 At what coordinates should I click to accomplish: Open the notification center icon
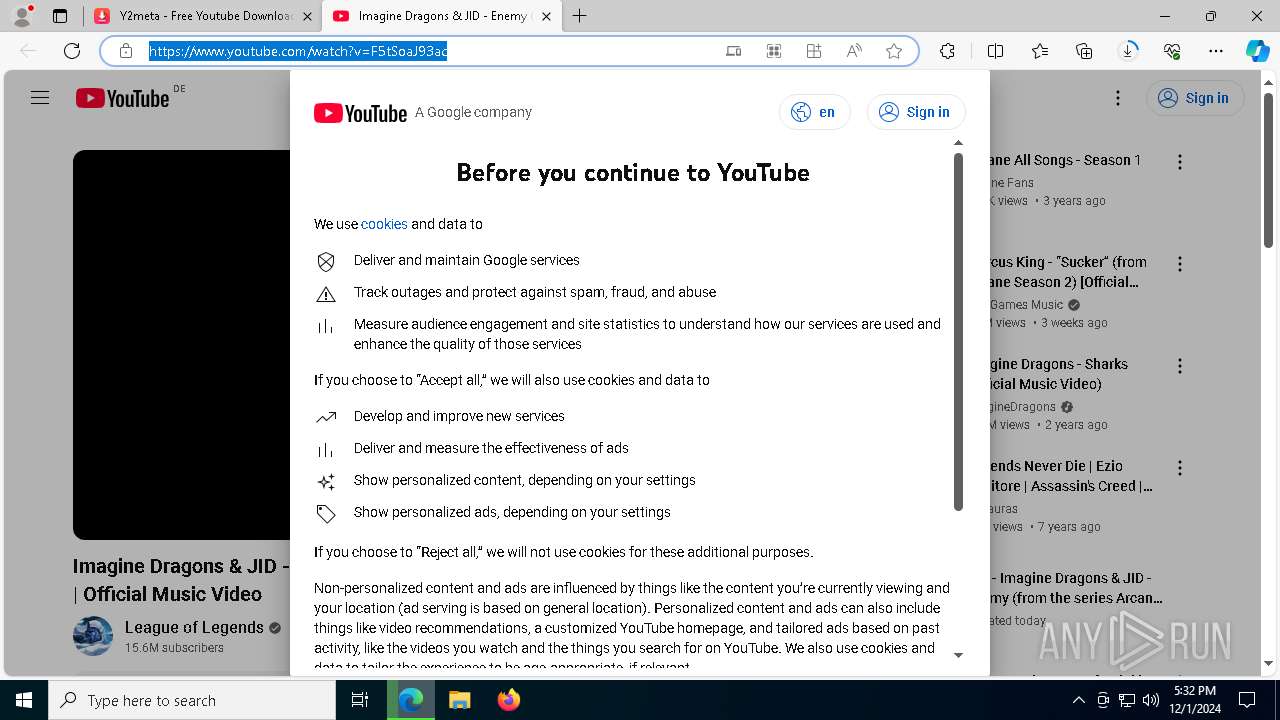[x=1247, y=700]
